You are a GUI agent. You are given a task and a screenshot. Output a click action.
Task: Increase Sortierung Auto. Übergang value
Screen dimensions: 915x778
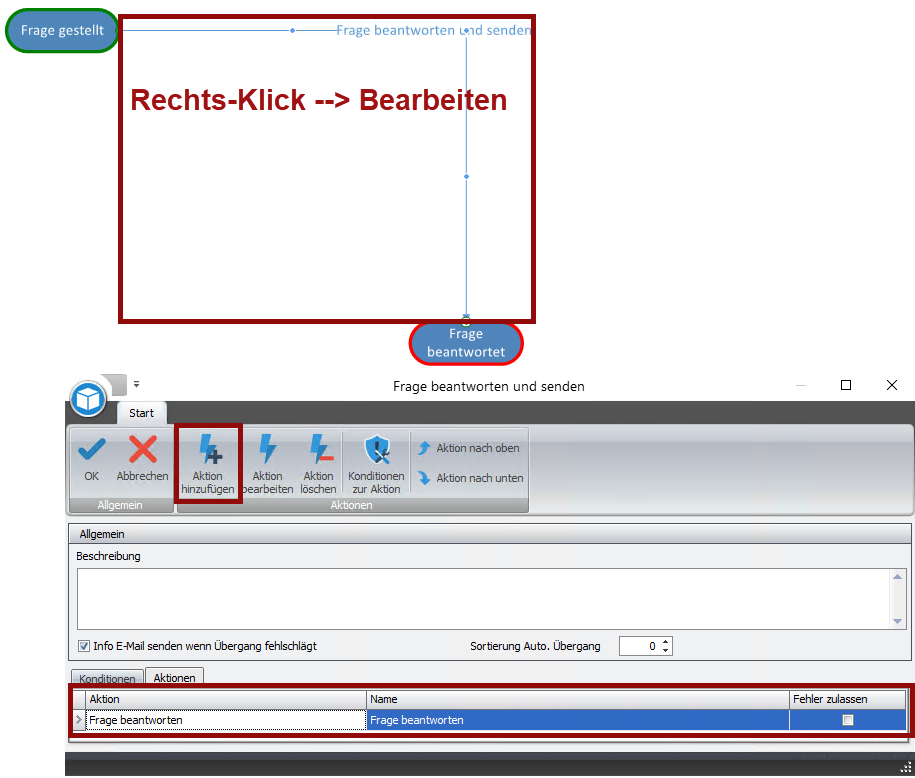pyautogui.click(x=666, y=642)
